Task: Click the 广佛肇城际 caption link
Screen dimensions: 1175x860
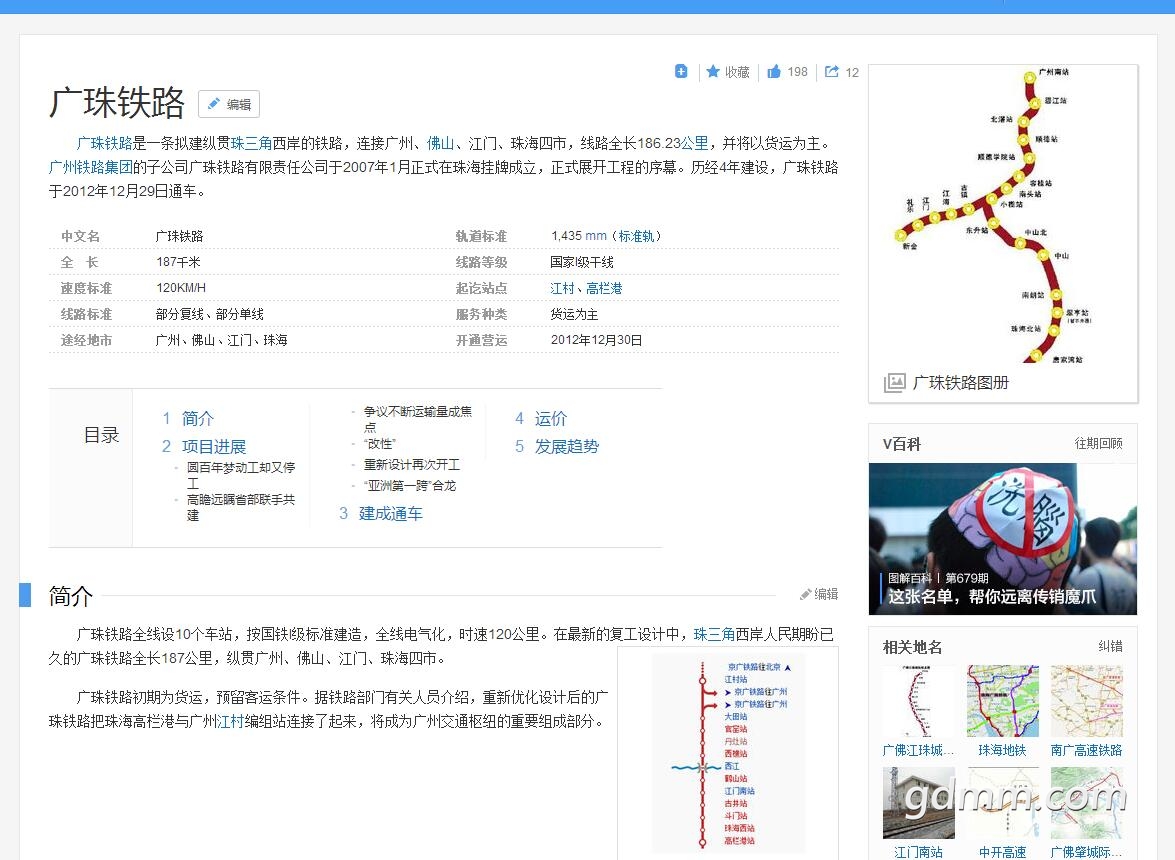Action: click(x=1086, y=852)
